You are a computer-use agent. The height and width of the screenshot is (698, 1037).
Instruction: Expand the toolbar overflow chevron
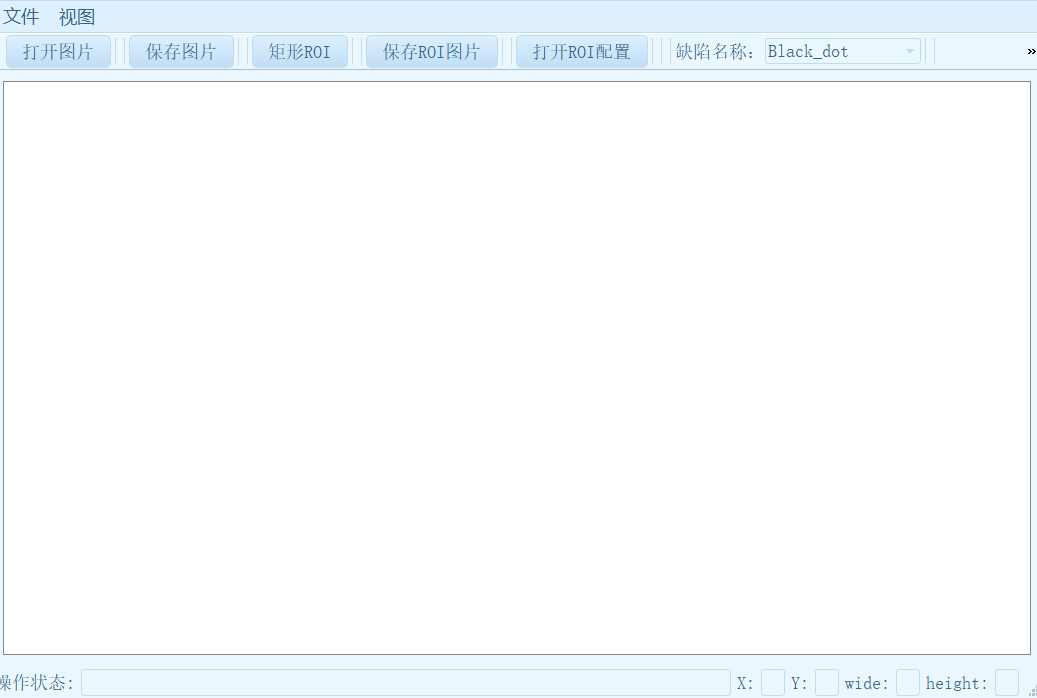pos(1031,52)
